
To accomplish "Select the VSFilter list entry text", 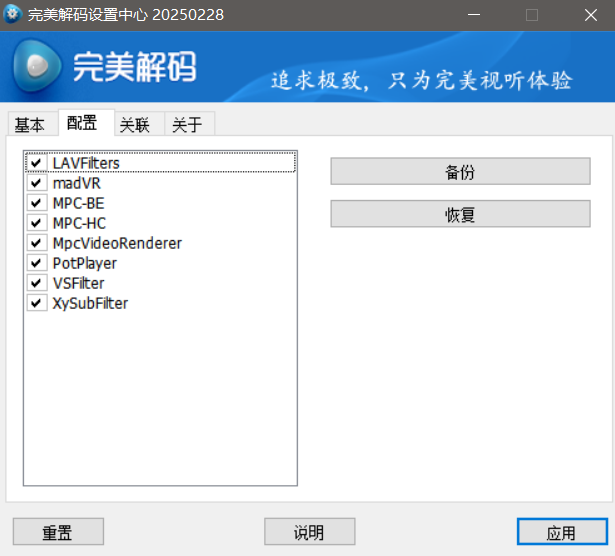I will click(x=78, y=283).
